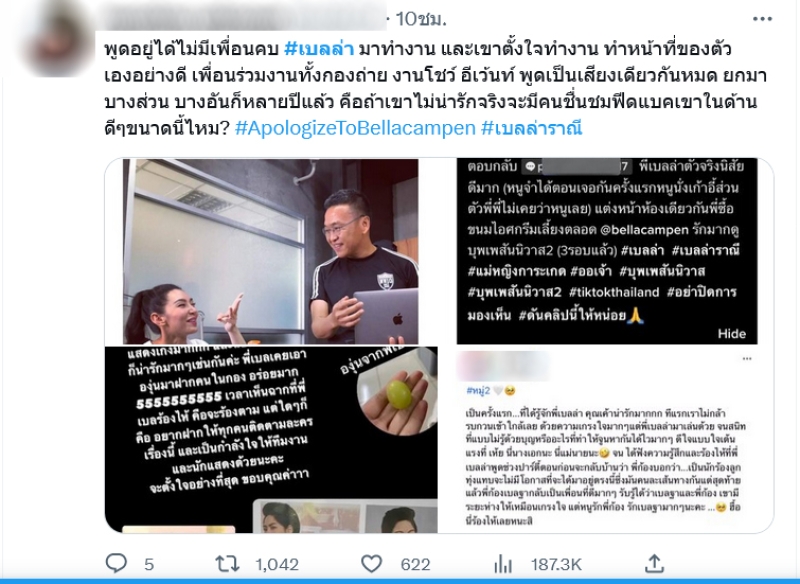Like the tweet with heart icon
Viewport: 800px width, 584px height.
point(371,564)
